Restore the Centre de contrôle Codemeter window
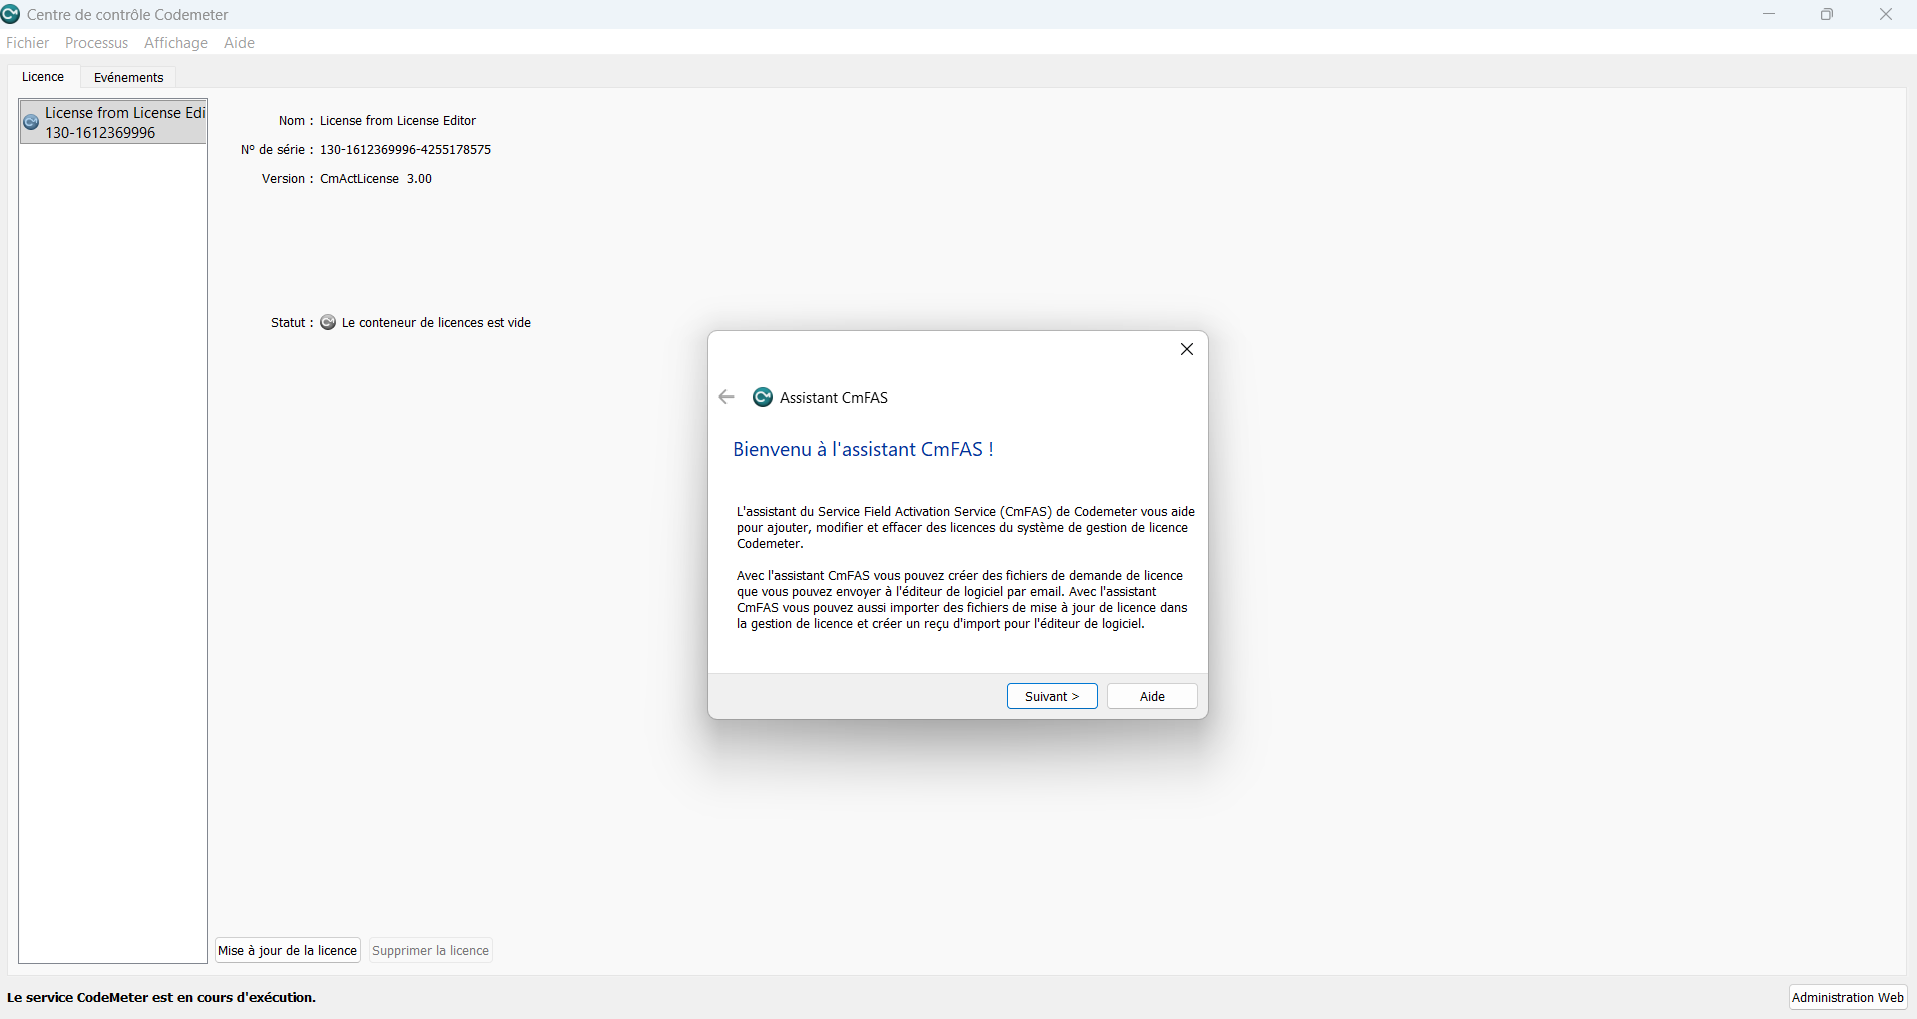The height and width of the screenshot is (1019, 1917). [x=1827, y=14]
